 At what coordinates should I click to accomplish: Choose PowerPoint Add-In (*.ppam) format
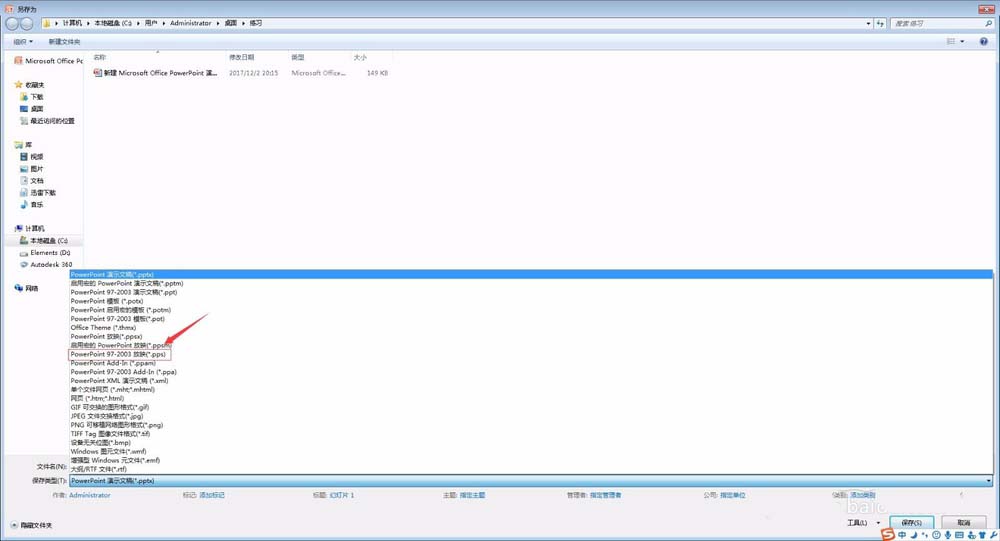[531, 363]
